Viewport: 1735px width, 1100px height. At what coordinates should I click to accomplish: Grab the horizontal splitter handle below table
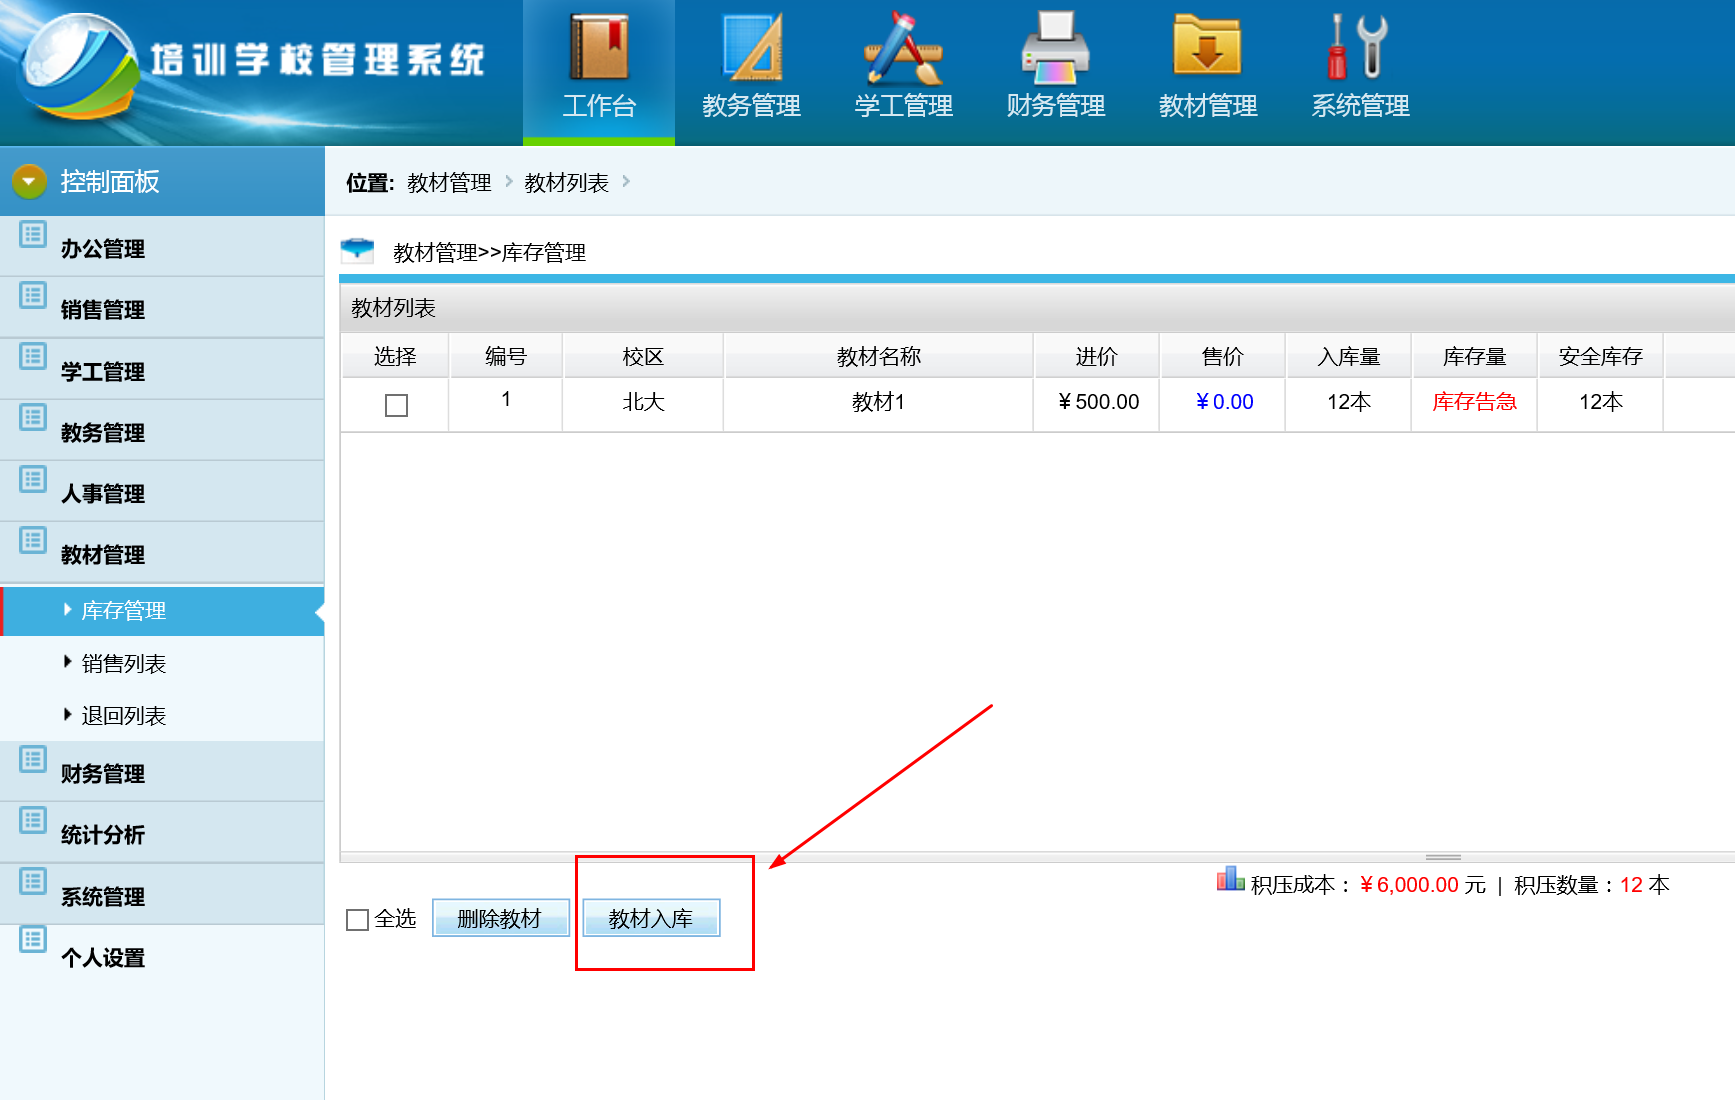click(1442, 857)
